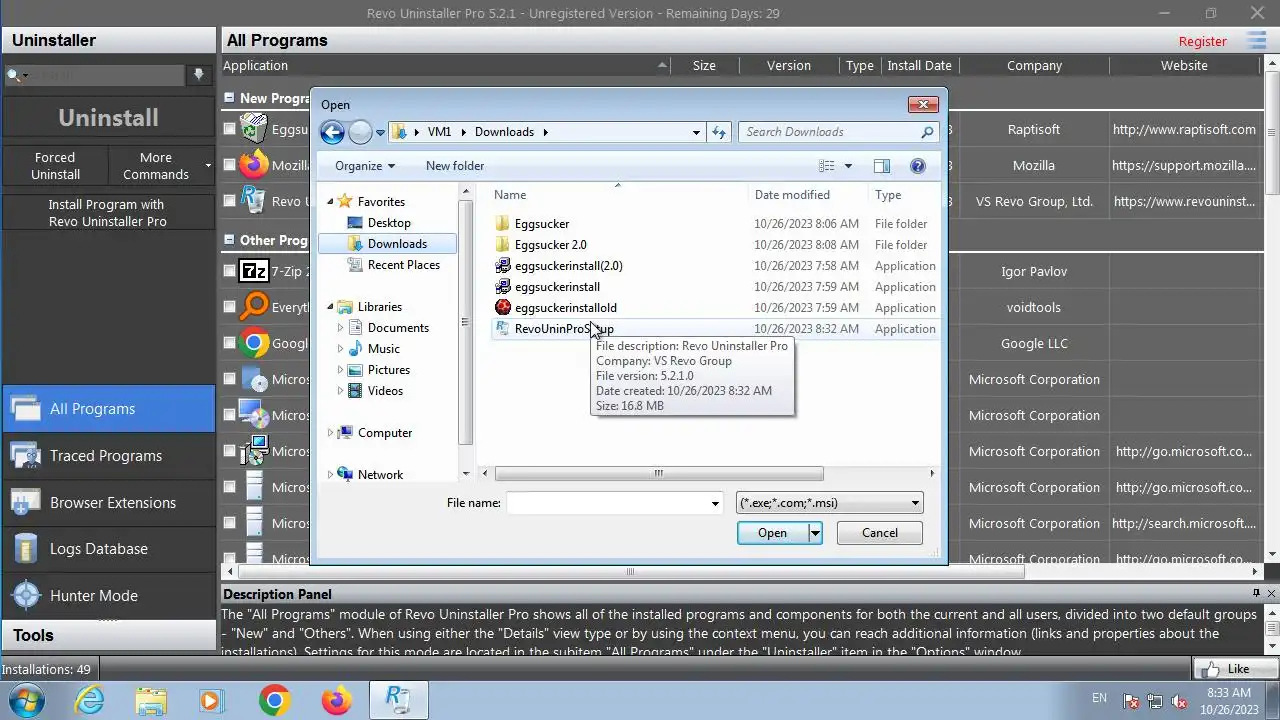Open Browser Extensions module
The image size is (1280, 720).
108,502
